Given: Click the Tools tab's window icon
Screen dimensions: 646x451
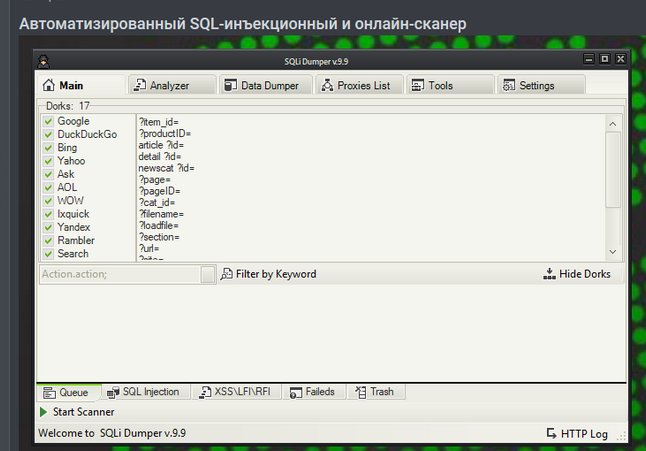Looking at the screenshot, I should 418,85.
